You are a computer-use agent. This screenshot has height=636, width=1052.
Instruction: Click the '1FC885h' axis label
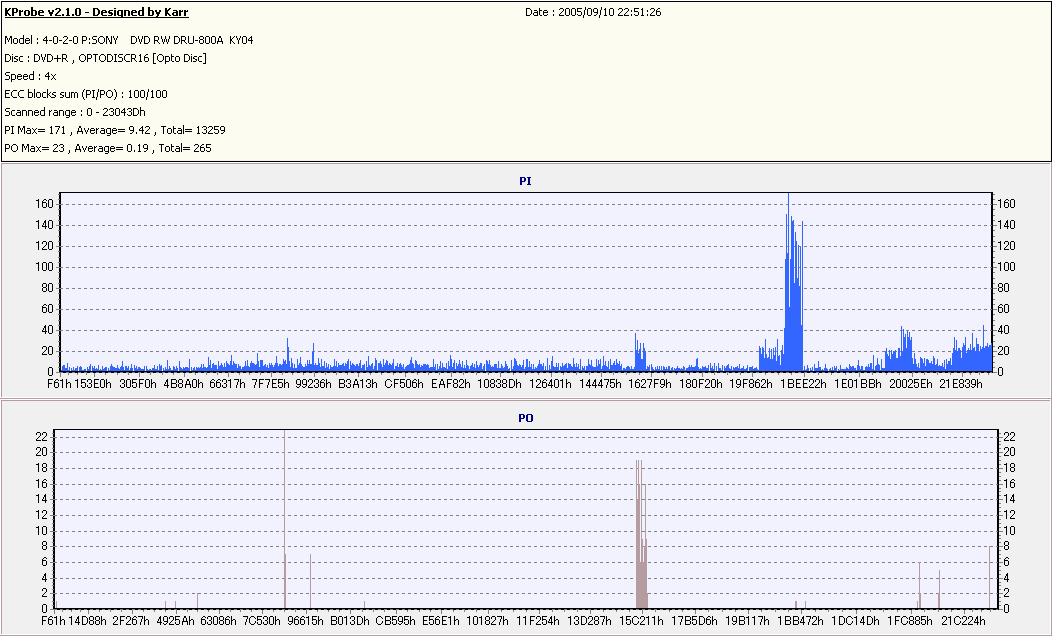pyautogui.click(x=910, y=621)
